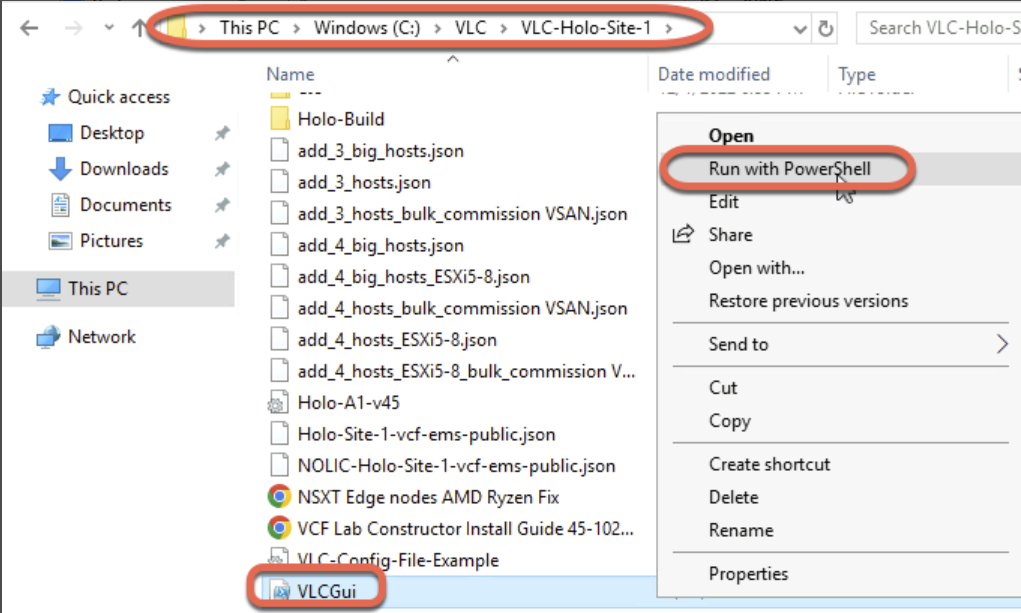Viewport: 1021px width, 613px height.
Task: Open Downloads in navigation pane
Action: click(x=124, y=169)
